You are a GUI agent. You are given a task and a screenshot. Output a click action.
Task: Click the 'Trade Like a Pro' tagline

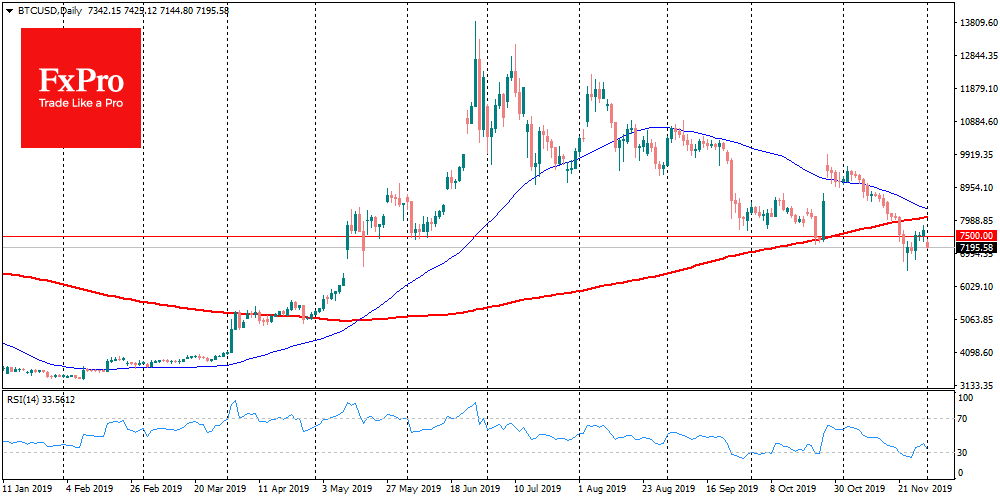click(81, 103)
